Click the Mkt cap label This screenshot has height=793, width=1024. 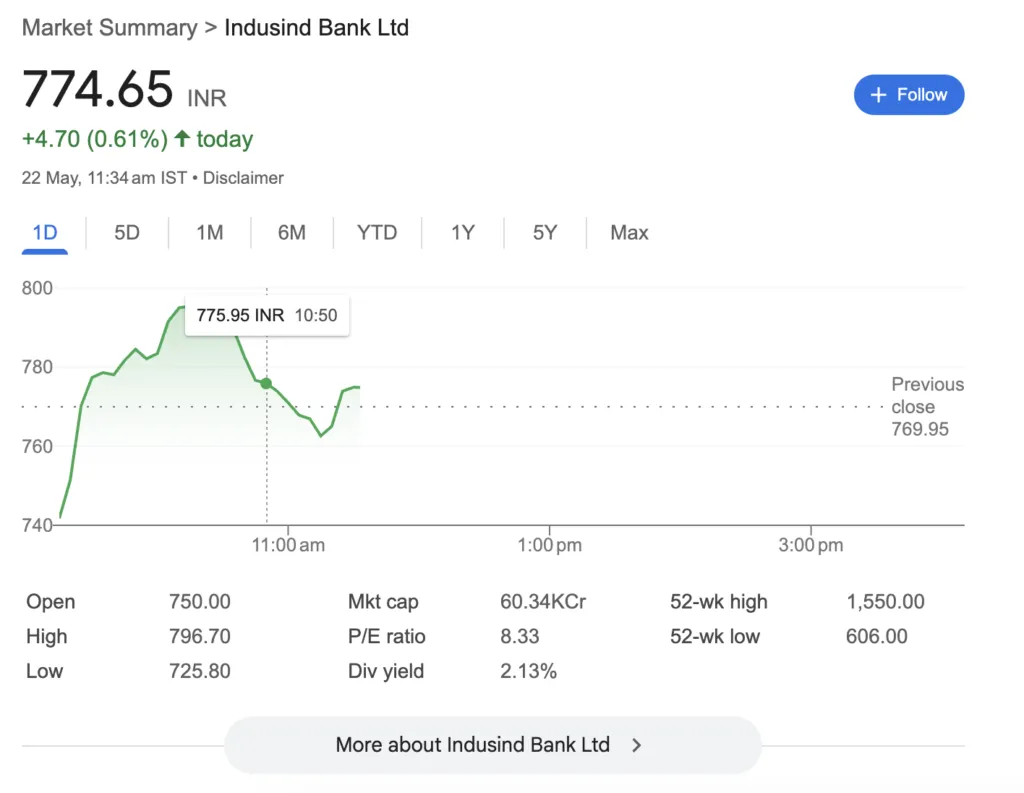coord(383,602)
